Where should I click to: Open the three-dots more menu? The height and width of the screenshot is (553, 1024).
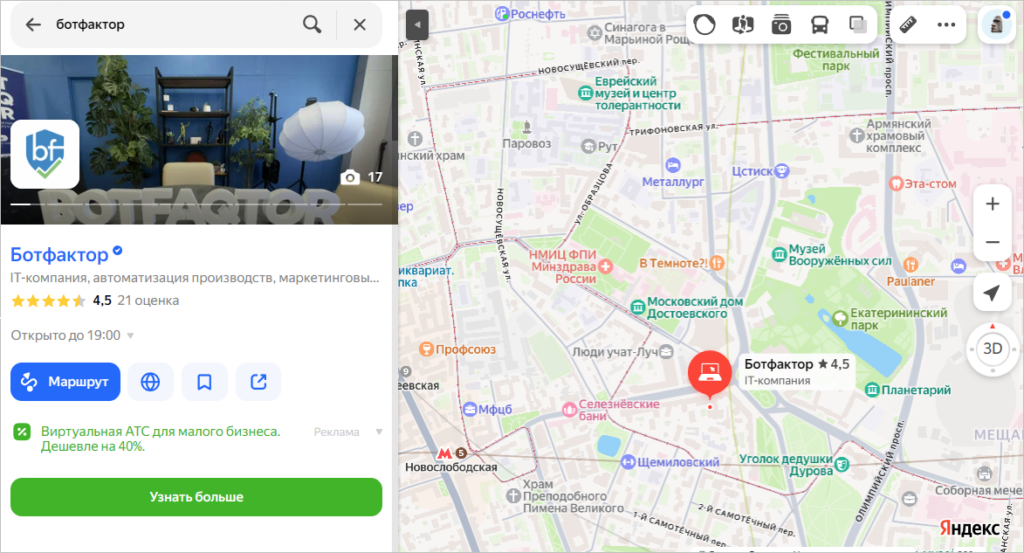click(946, 25)
